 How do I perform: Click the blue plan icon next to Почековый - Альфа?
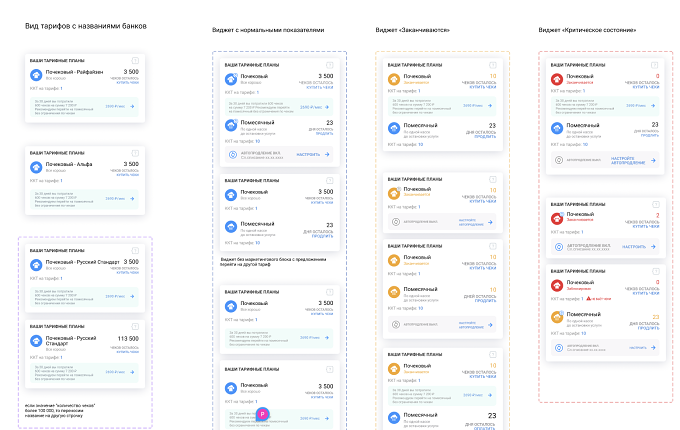(36, 167)
